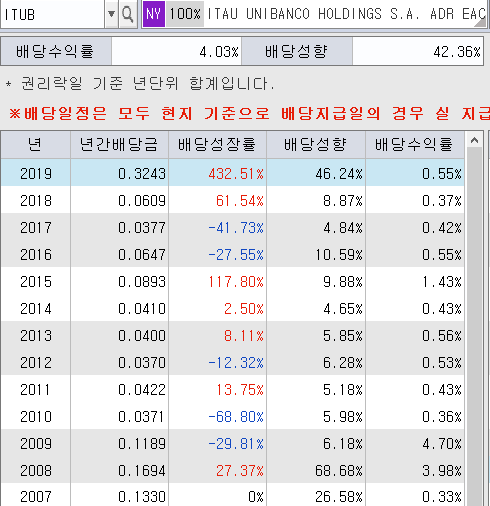Click annual dividend value 0.3243
490x506 pixels.
click(142, 174)
